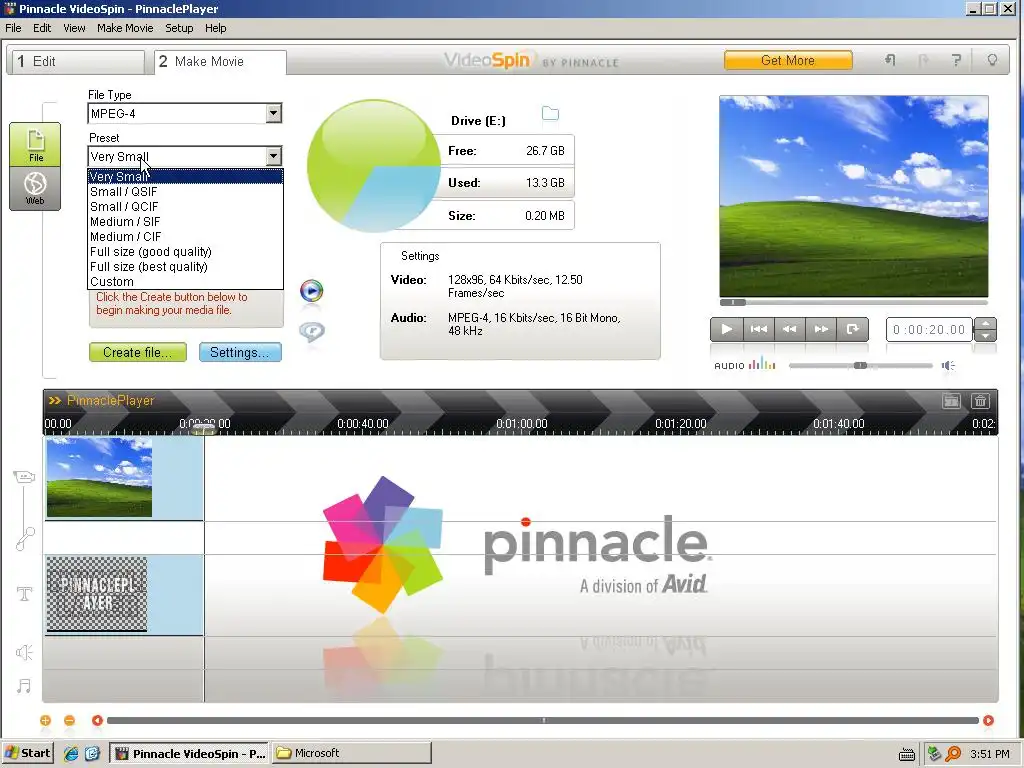Screen dimensions: 1024x768
Task: Play the preview video
Action: point(726,329)
